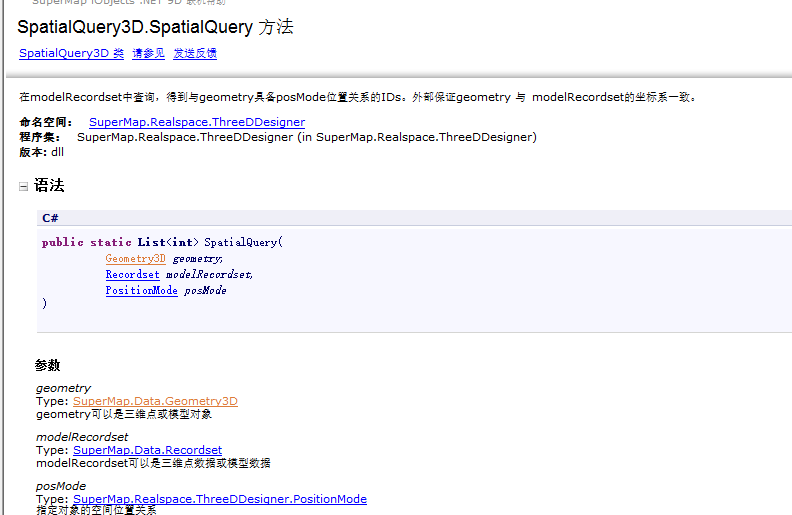Click the 指定对象的空间位置关系 description

click(96, 510)
